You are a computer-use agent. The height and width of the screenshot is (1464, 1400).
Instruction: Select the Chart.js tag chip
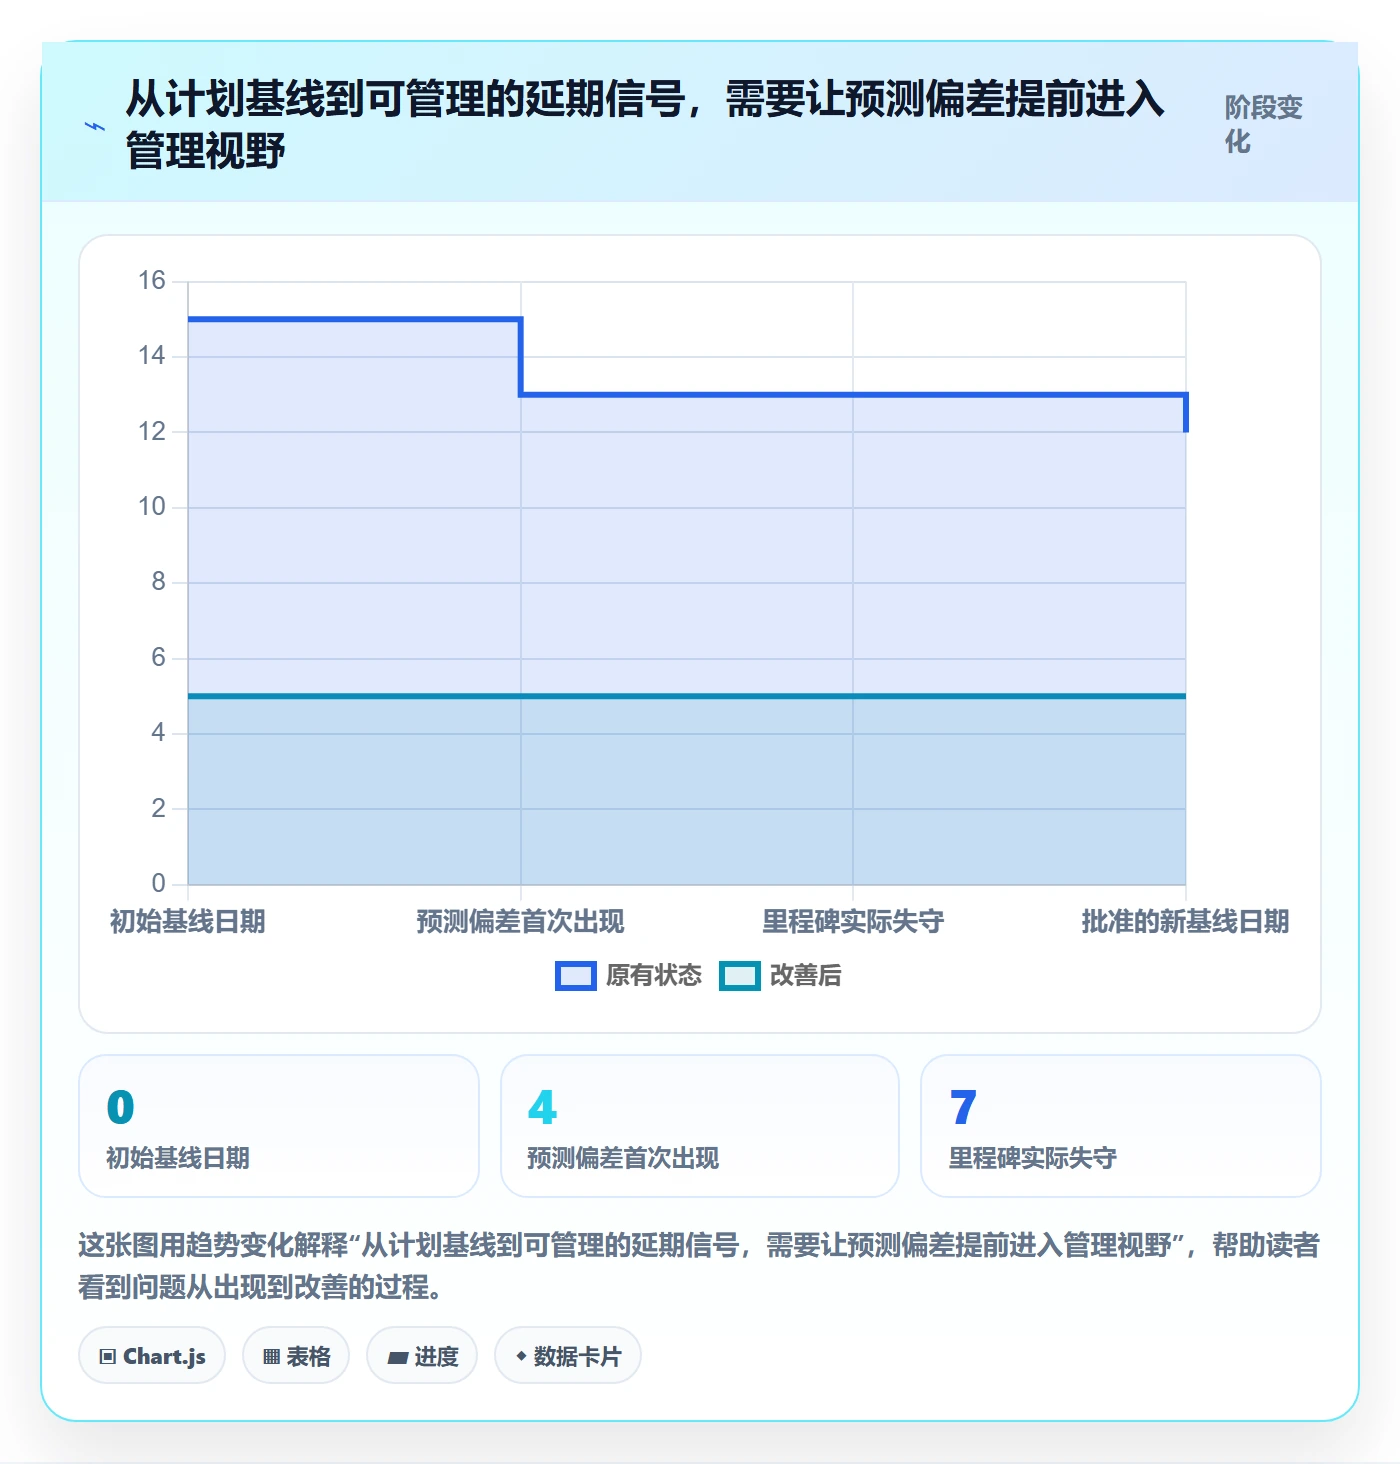tap(152, 1356)
